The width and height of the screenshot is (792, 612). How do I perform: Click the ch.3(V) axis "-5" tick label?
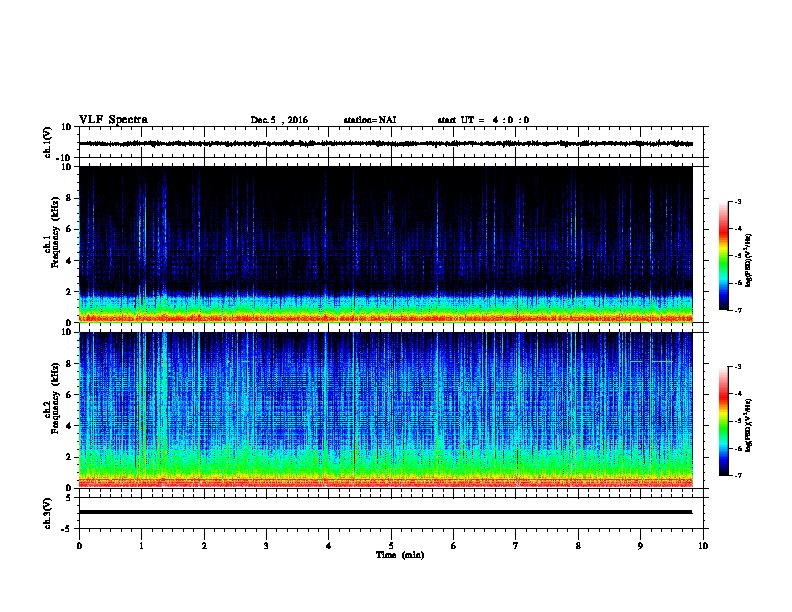[x=67, y=529]
